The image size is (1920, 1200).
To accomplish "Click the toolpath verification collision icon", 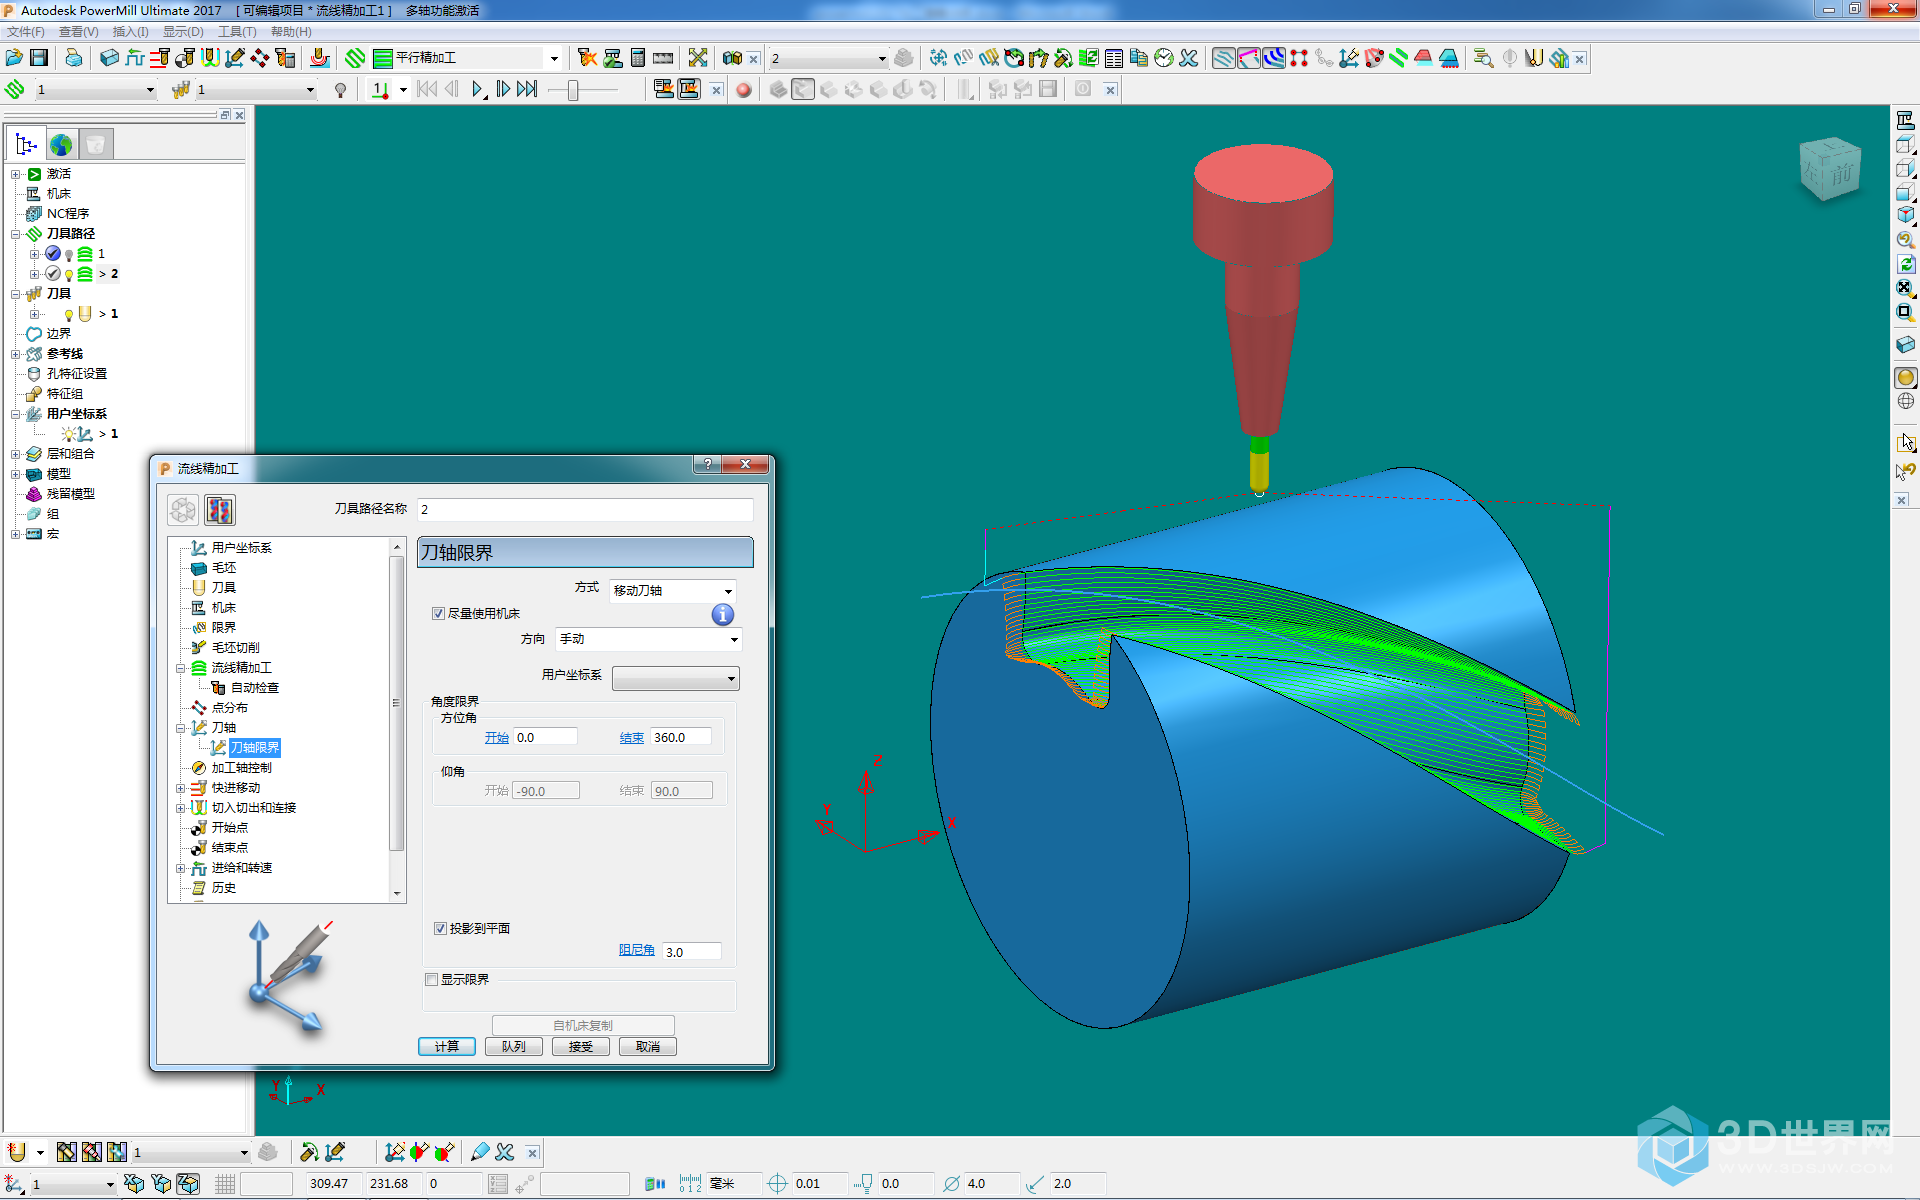I will tap(587, 58).
